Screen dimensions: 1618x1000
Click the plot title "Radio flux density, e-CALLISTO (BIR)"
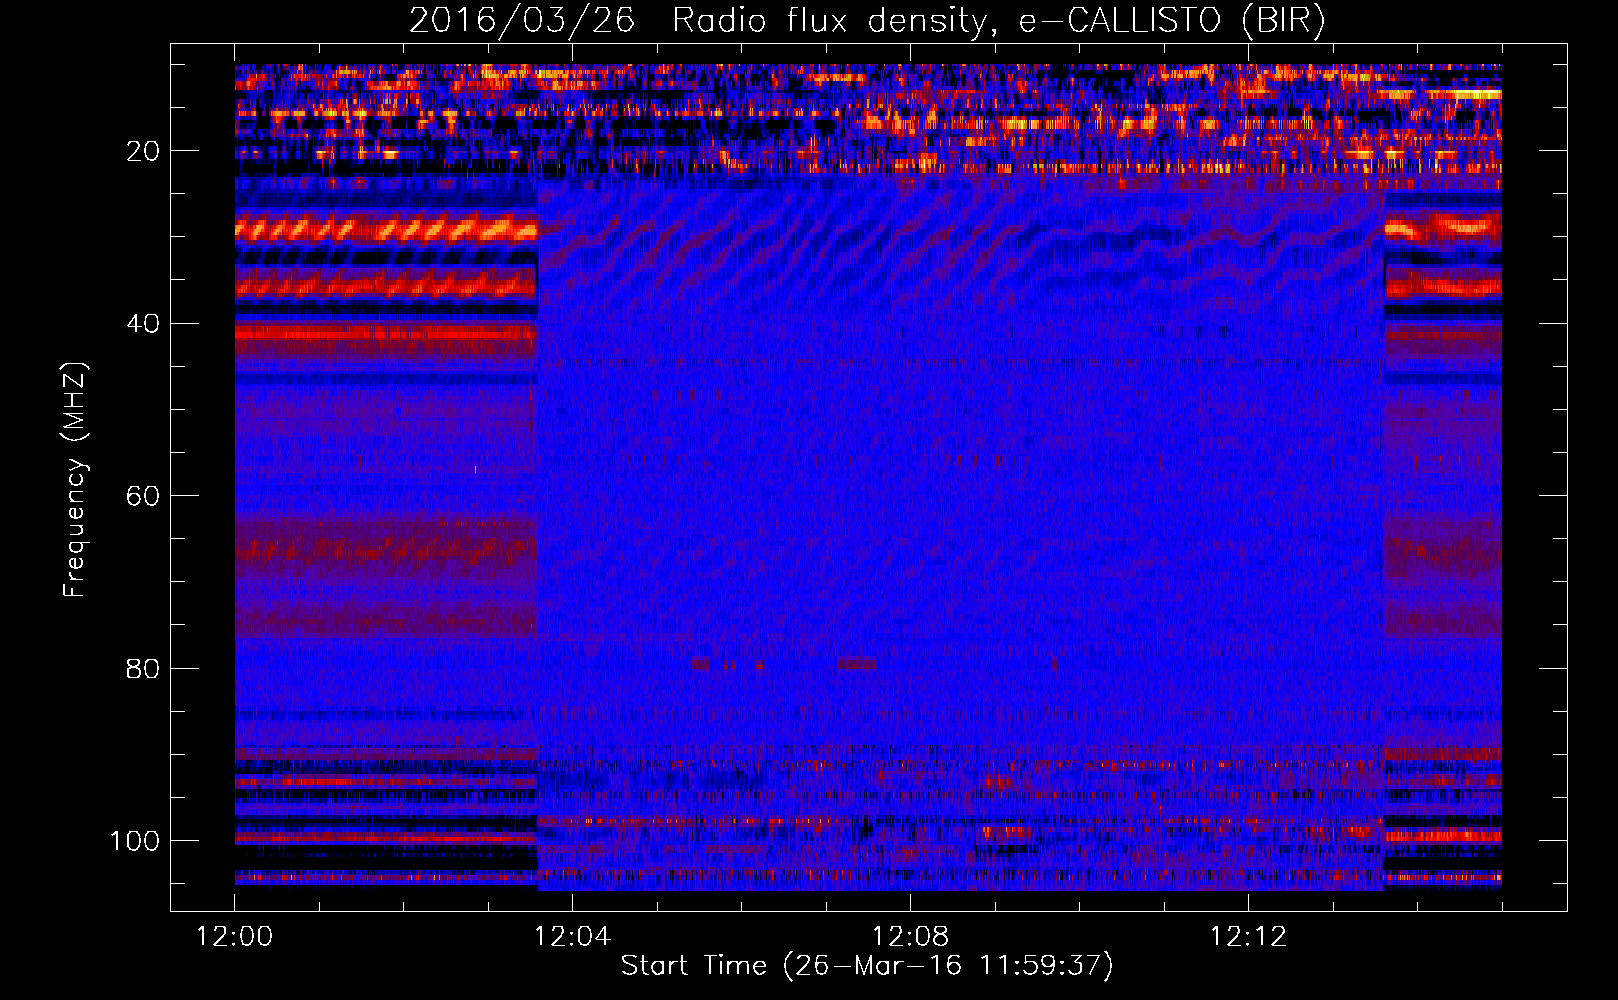[x=998, y=21]
